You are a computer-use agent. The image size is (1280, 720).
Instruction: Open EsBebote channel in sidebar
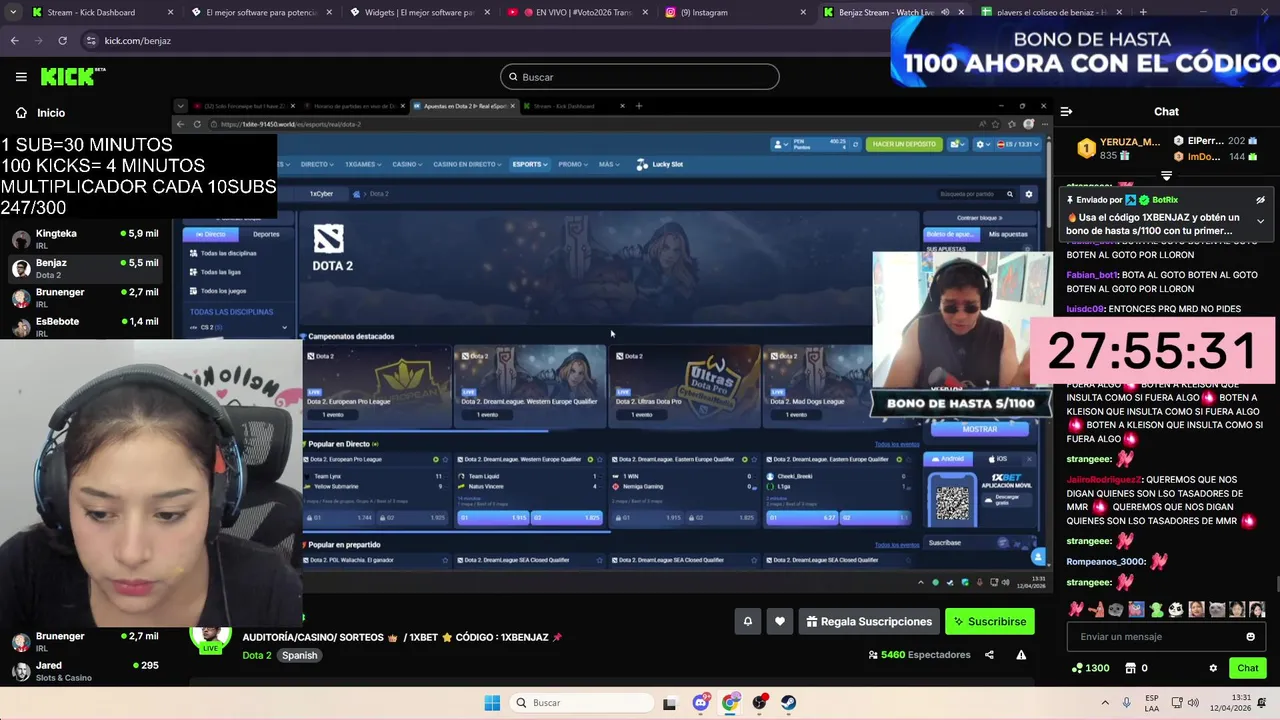[x=85, y=326]
